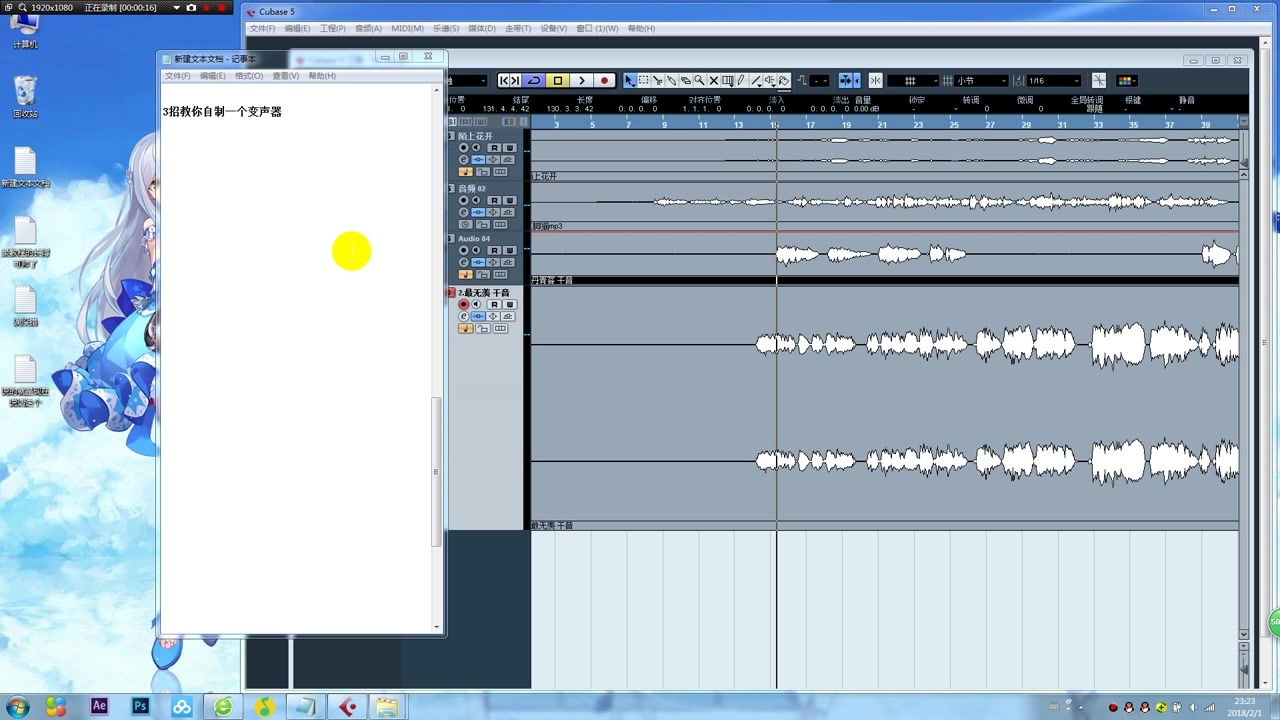Screen dimensions: 1280x720
Task: Open edit channel settings for 最无羡 干音
Action: click(x=464, y=316)
